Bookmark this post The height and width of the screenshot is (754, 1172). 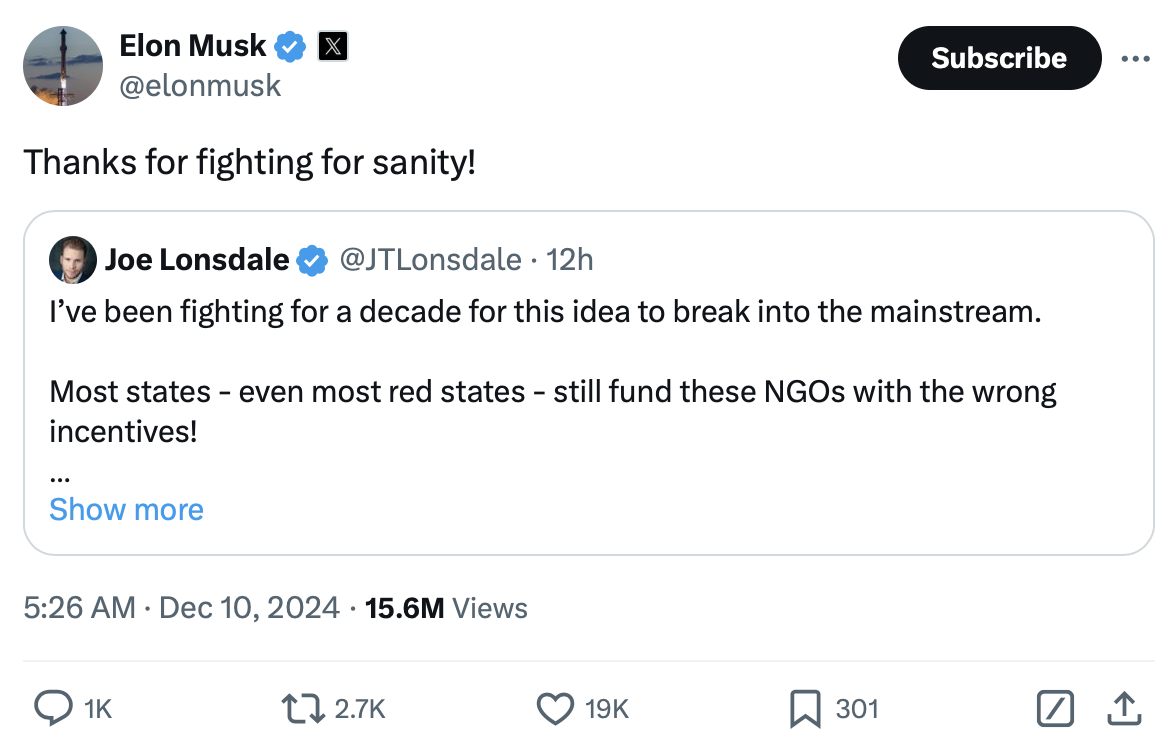point(805,709)
